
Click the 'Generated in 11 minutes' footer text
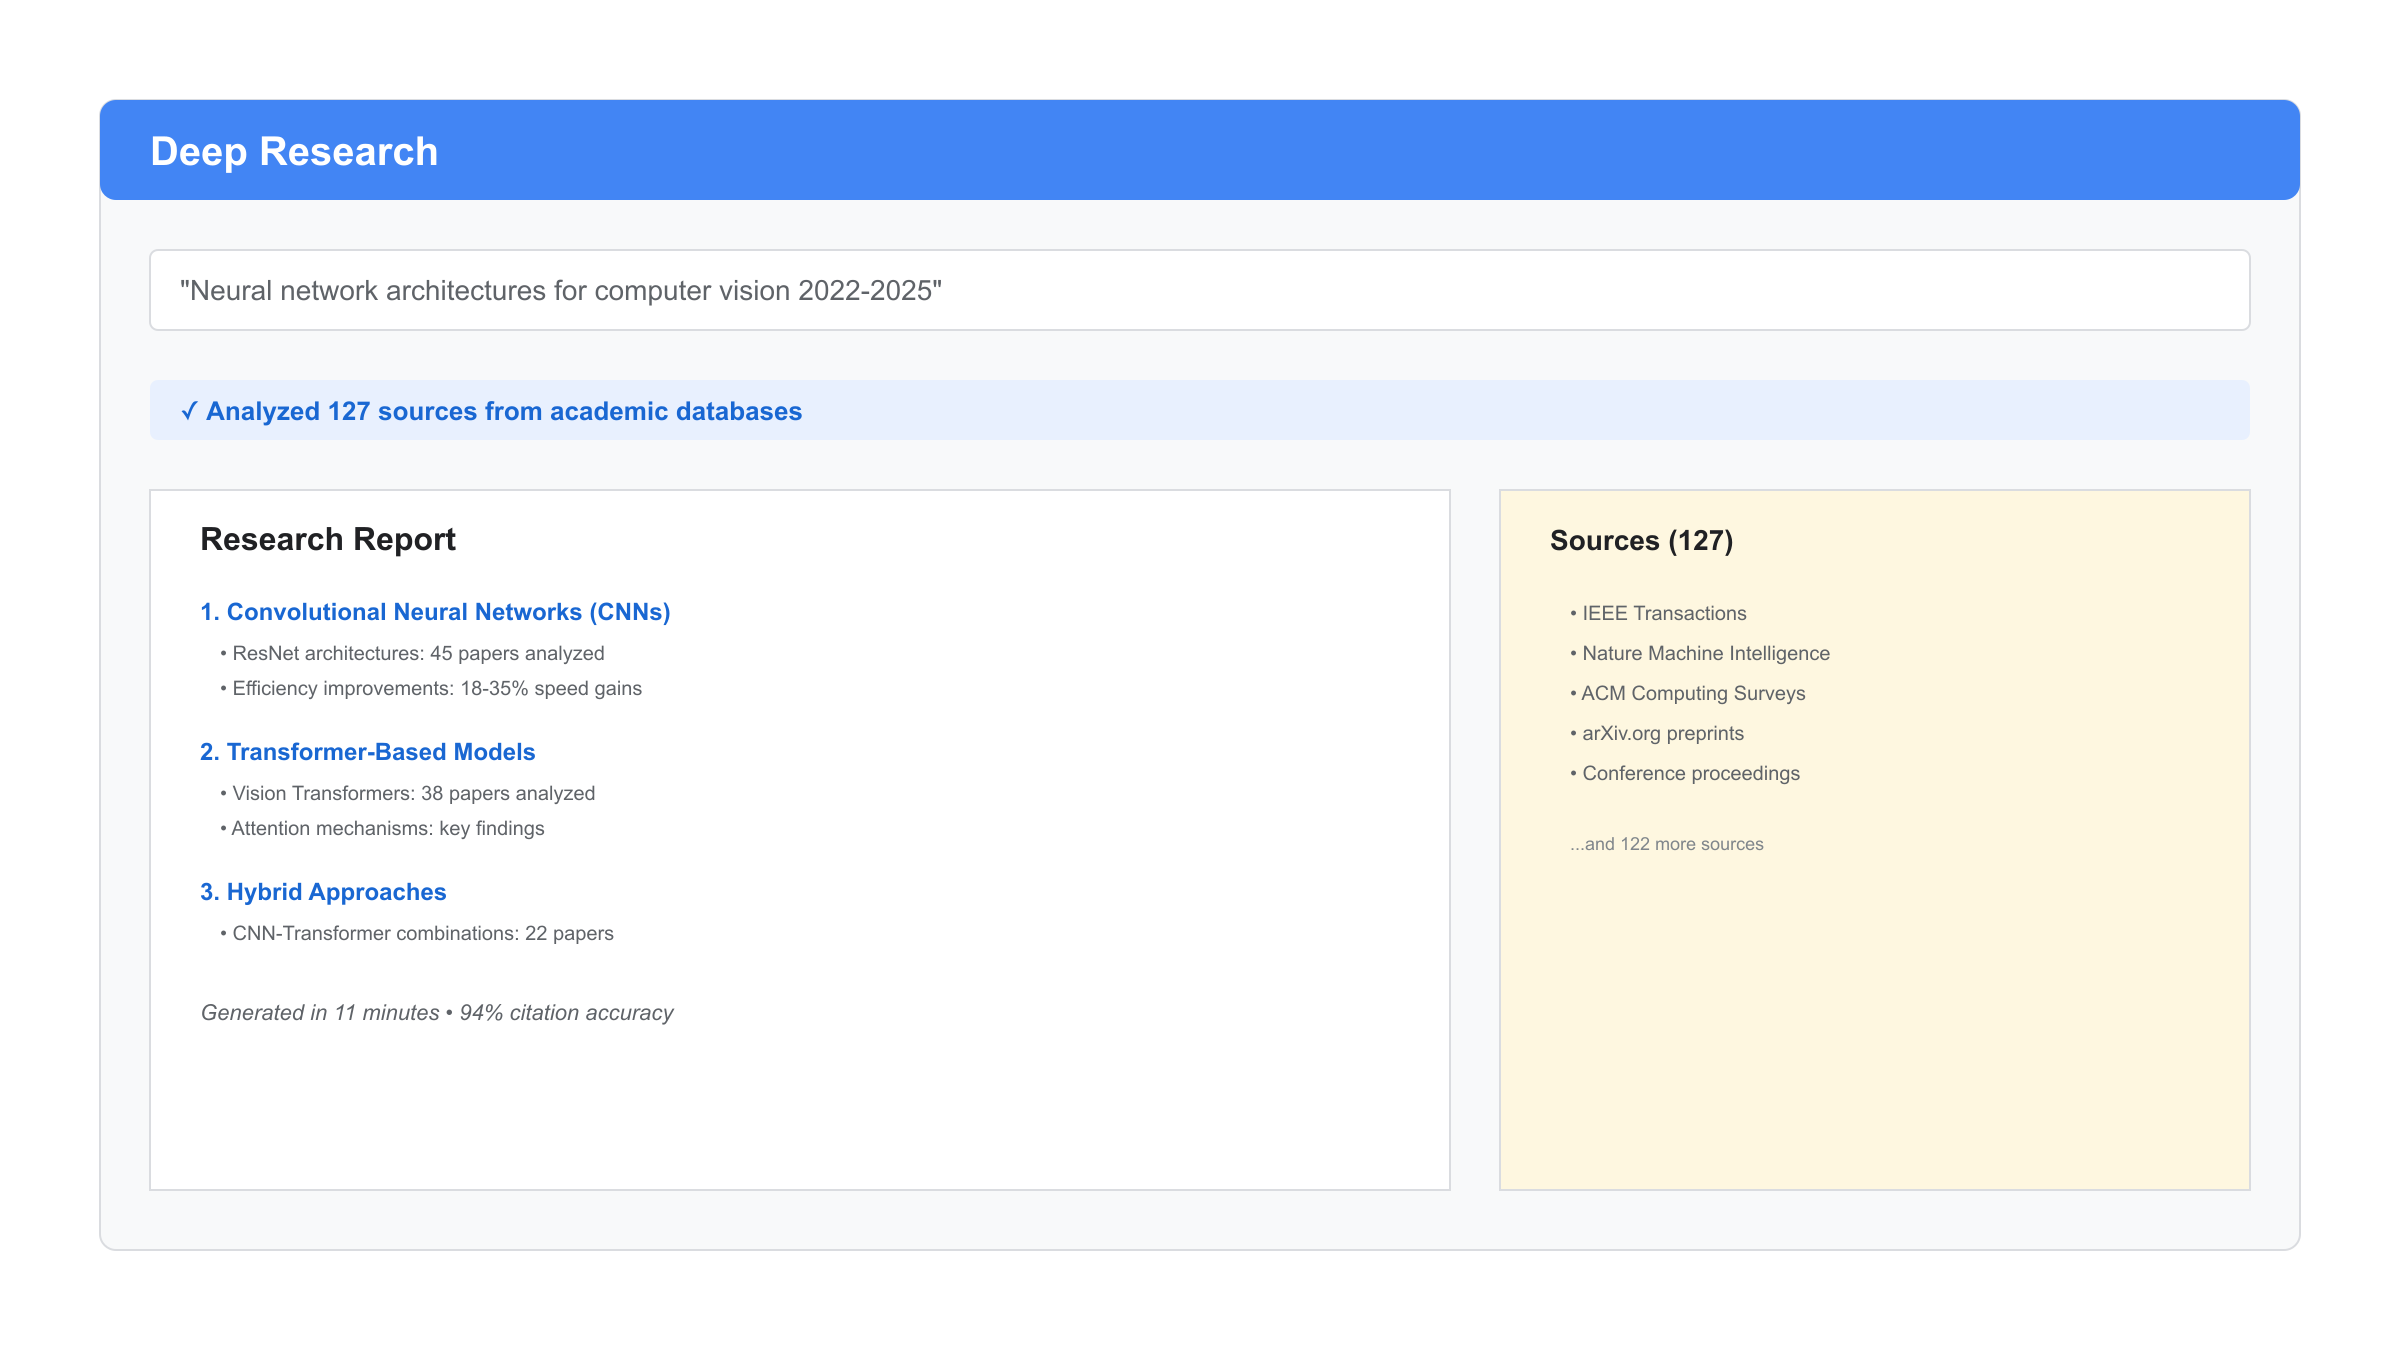coord(437,1013)
